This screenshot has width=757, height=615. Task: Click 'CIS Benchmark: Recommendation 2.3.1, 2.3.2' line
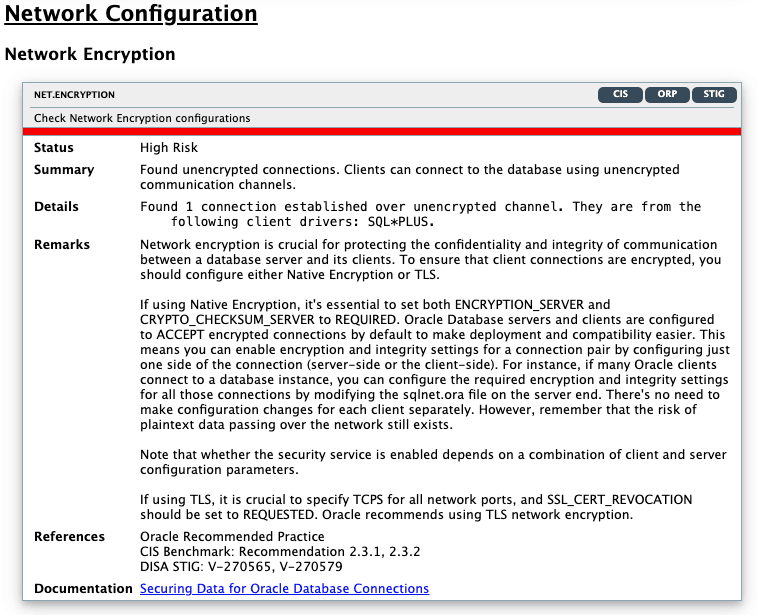coord(280,552)
